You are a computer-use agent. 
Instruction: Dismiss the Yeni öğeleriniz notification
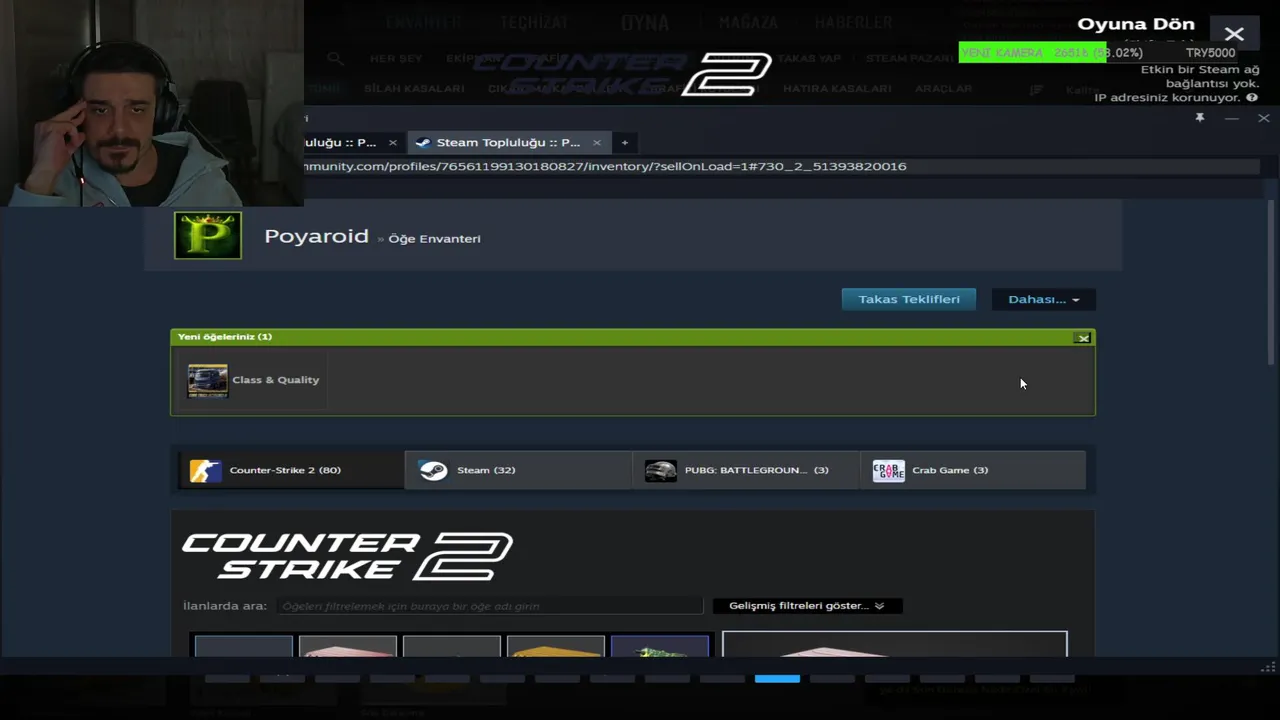1083,338
